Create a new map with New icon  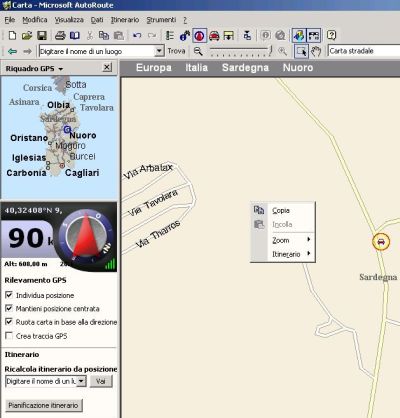[x=12, y=35]
